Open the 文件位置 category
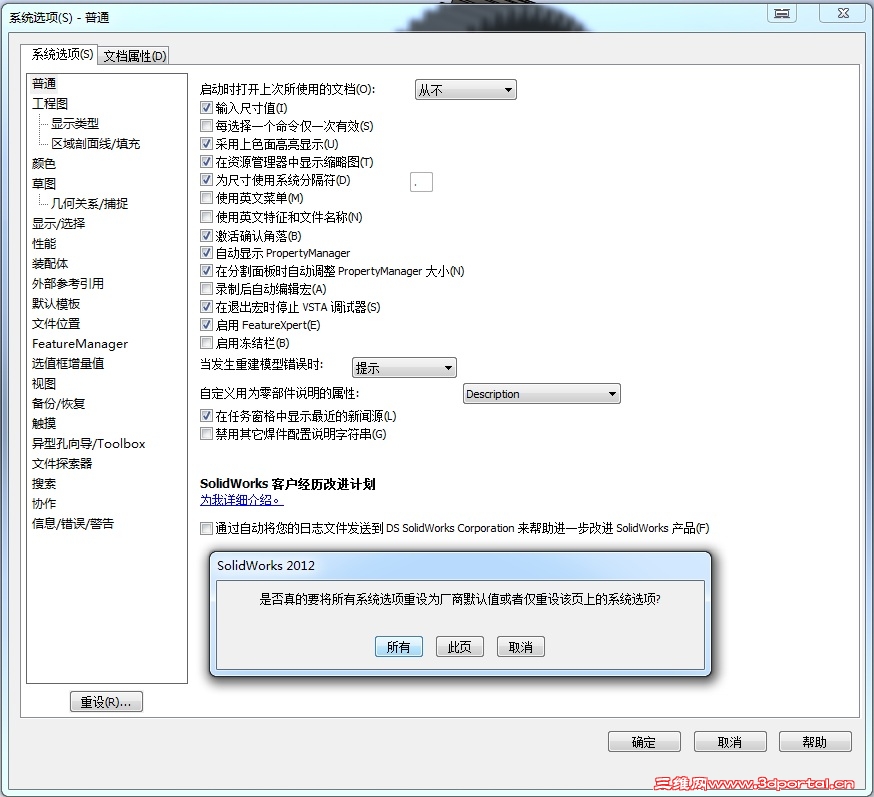Viewport: 874px width, 797px height. [x=56, y=324]
